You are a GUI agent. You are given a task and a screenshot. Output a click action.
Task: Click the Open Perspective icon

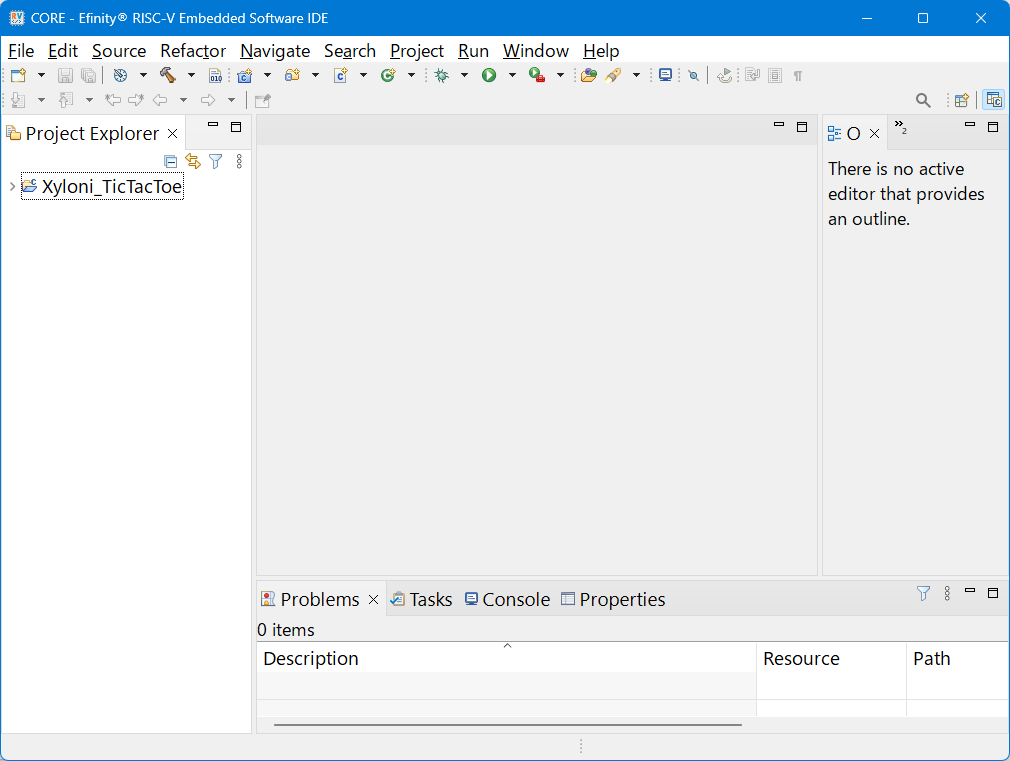pos(961,100)
